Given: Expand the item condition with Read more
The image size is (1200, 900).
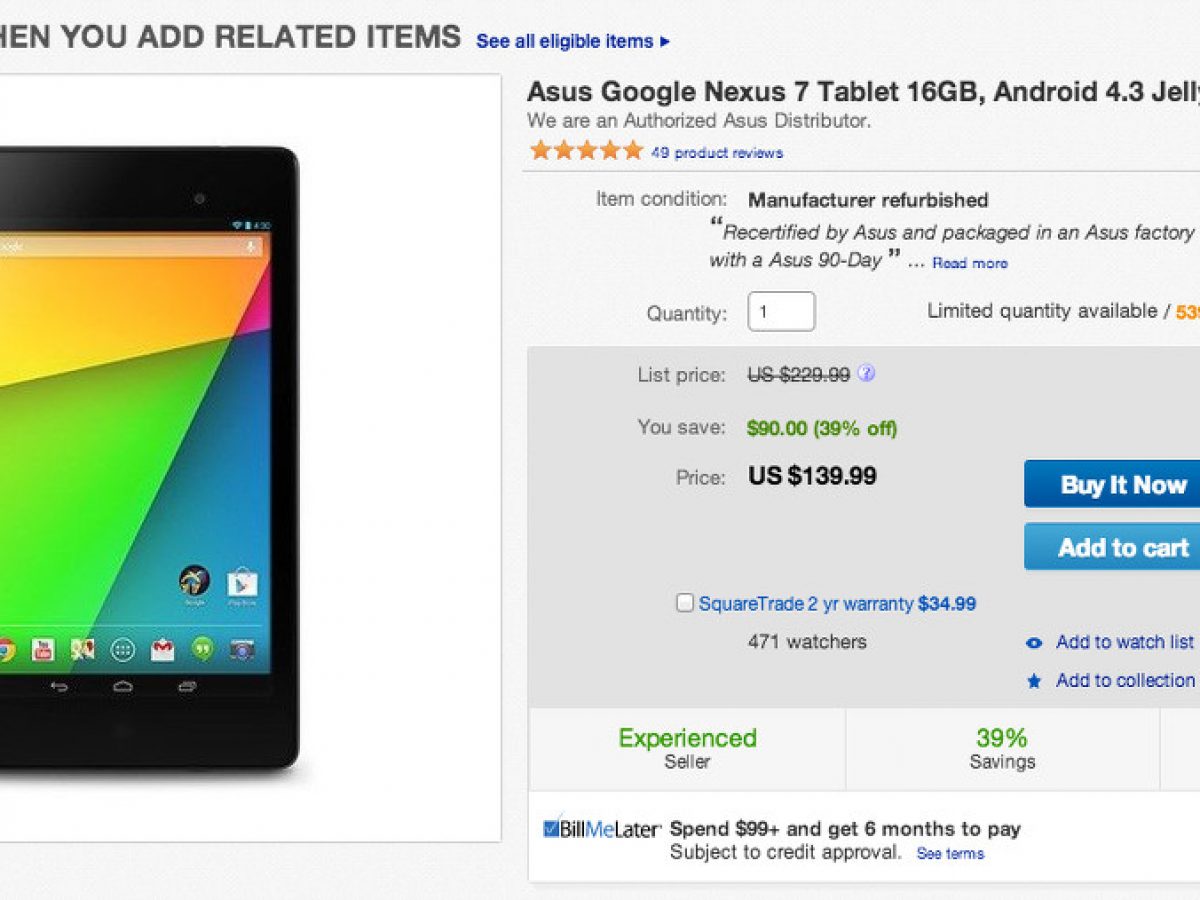Looking at the screenshot, I should coord(970,263).
